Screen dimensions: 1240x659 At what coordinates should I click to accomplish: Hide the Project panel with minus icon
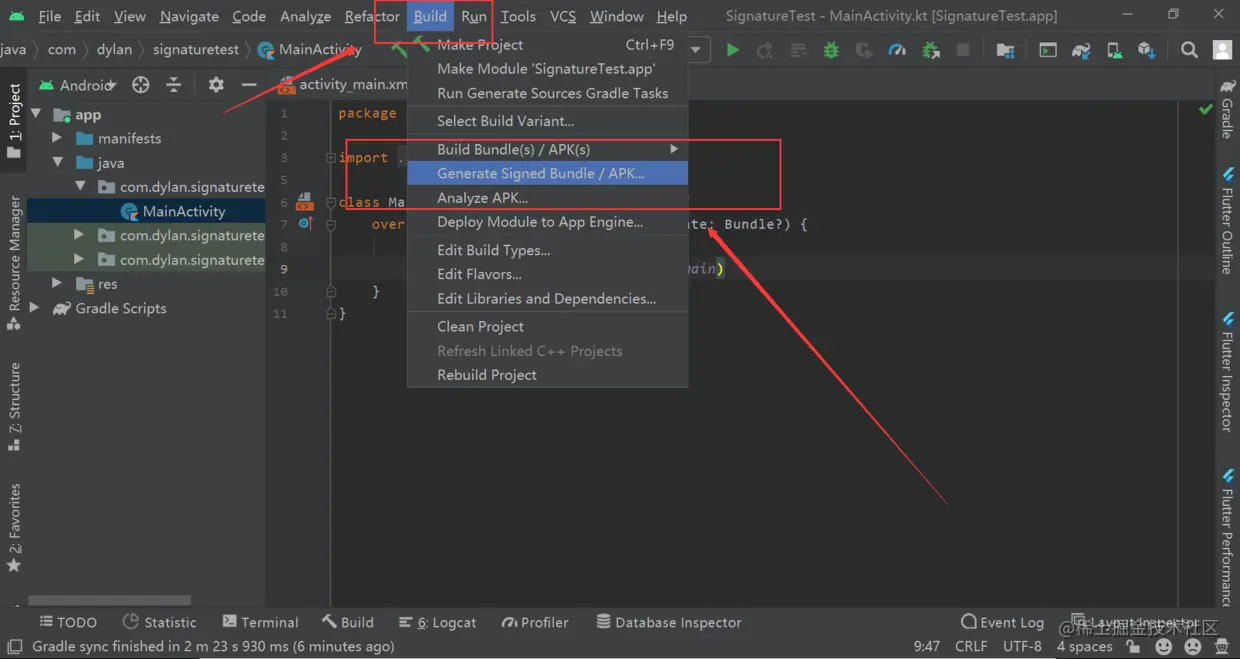[x=249, y=85]
